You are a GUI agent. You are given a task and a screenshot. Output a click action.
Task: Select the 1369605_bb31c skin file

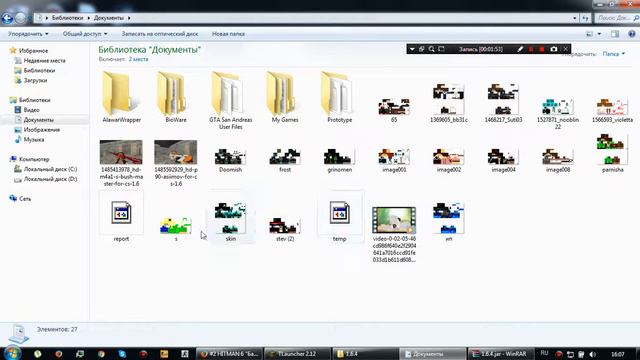pyautogui.click(x=449, y=103)
